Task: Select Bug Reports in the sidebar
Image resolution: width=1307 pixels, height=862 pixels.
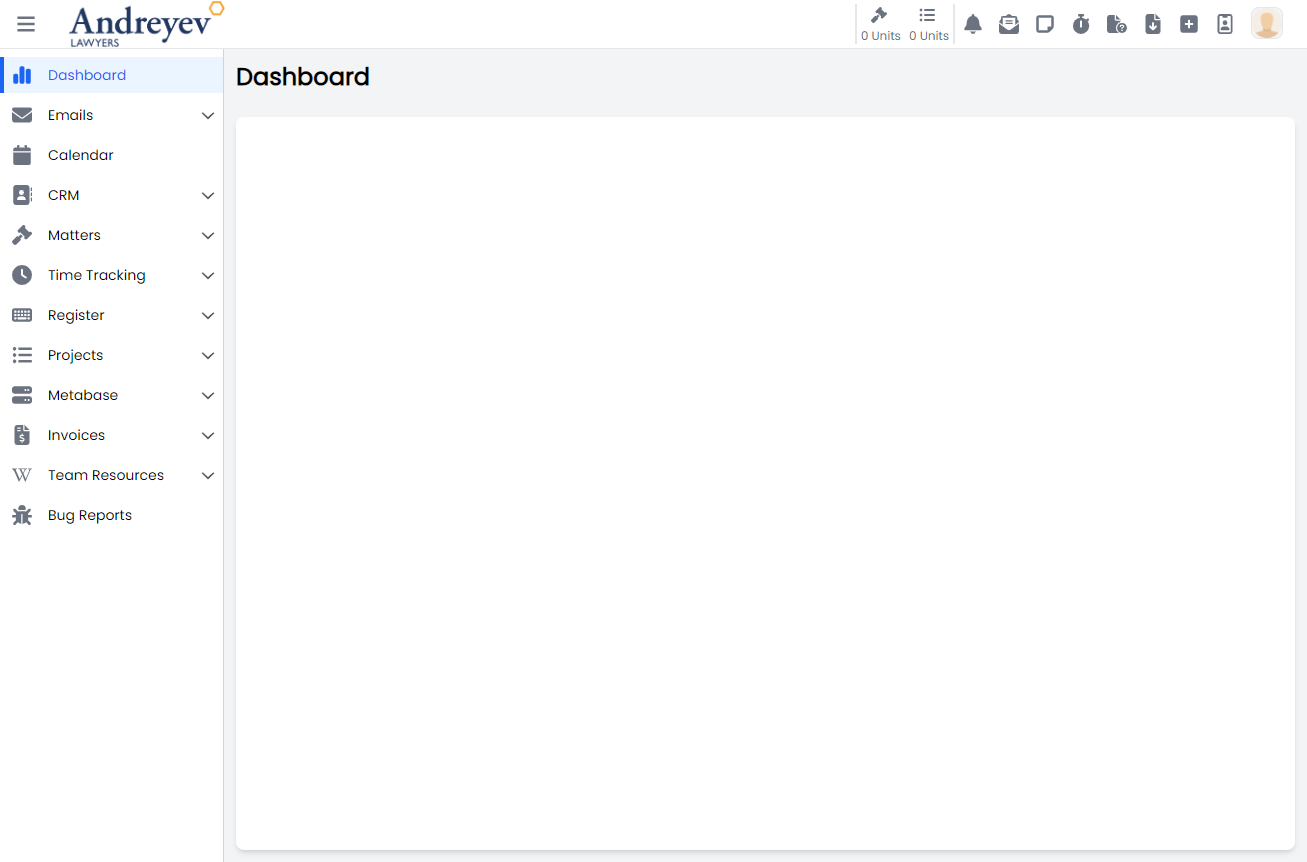Action: 89,515
